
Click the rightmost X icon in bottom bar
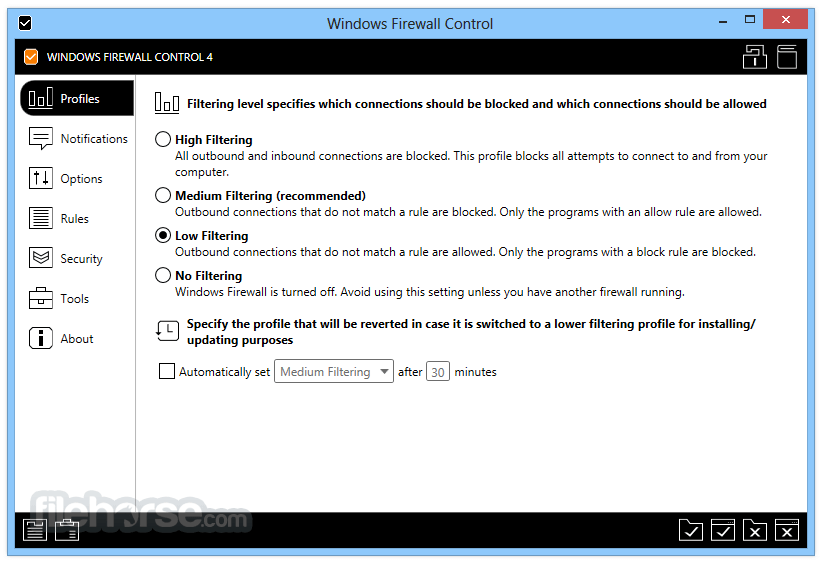[787, 530]
